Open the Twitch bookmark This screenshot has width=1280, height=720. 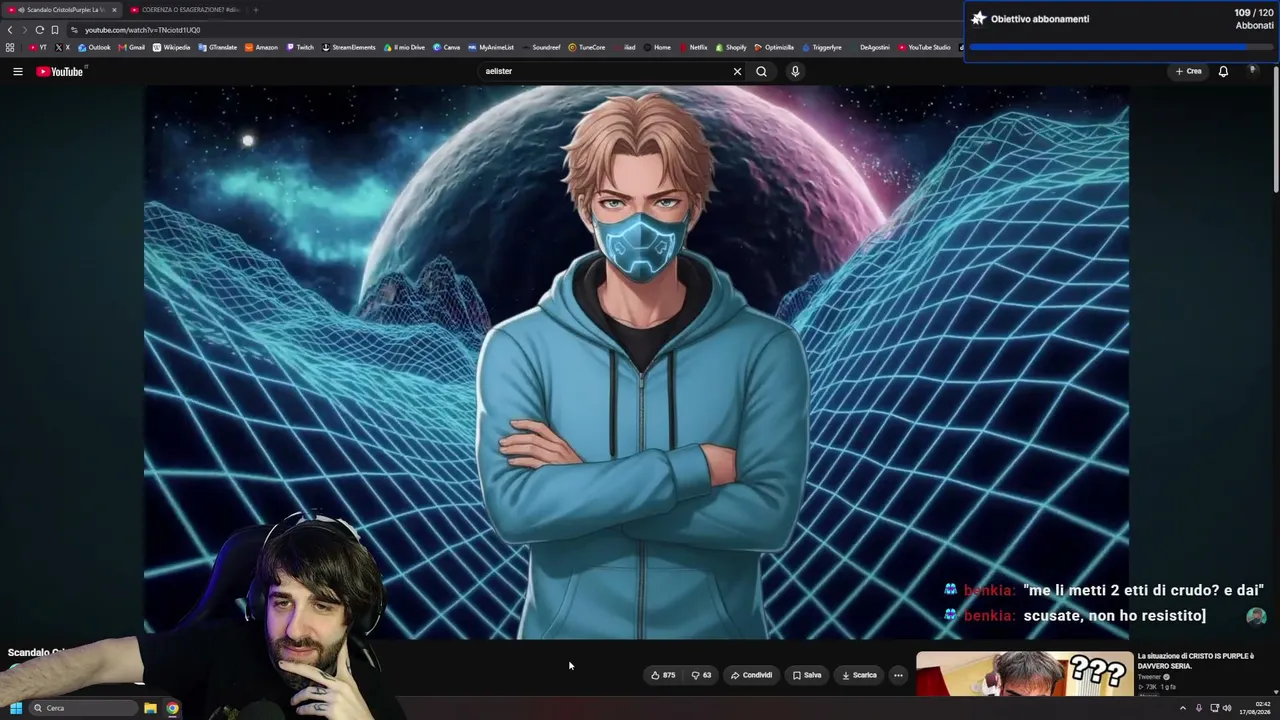pyautogui.click(x=300, y=47)
